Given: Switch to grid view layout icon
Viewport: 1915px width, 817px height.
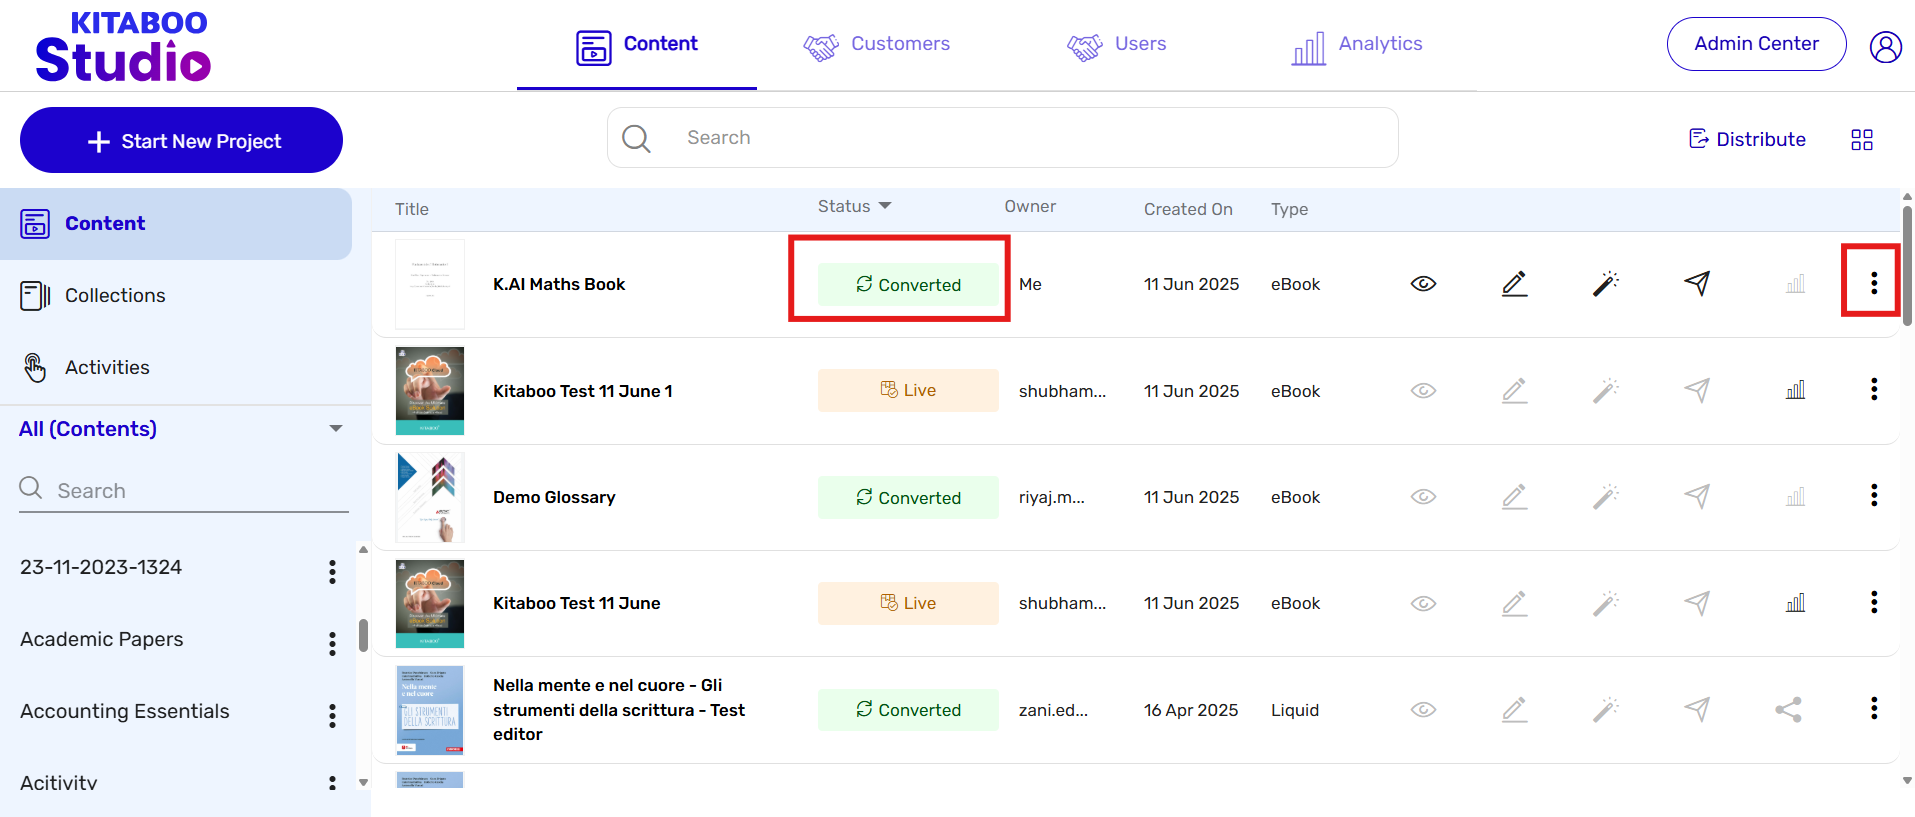Looking at the screenshot, I should click(x=1862, y=140).
